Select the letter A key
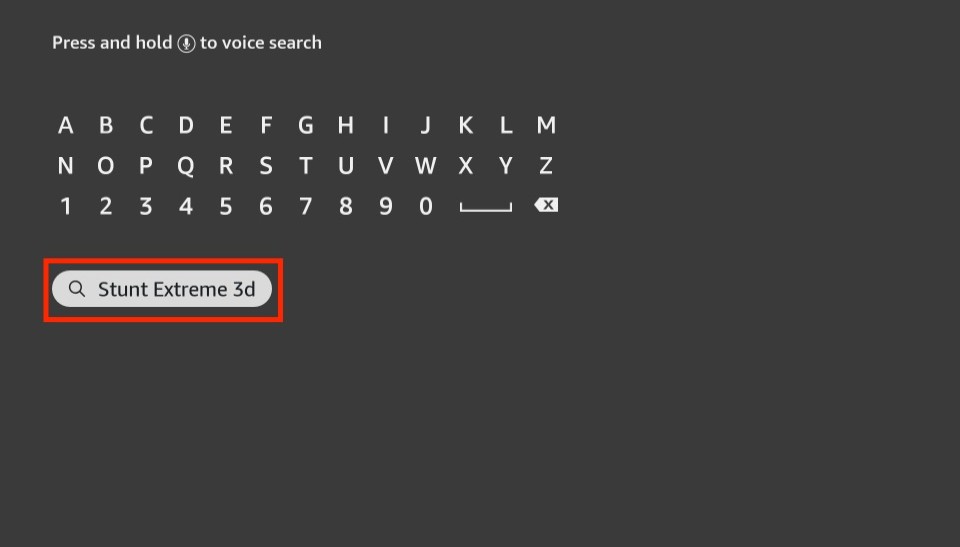 (66, 126)
